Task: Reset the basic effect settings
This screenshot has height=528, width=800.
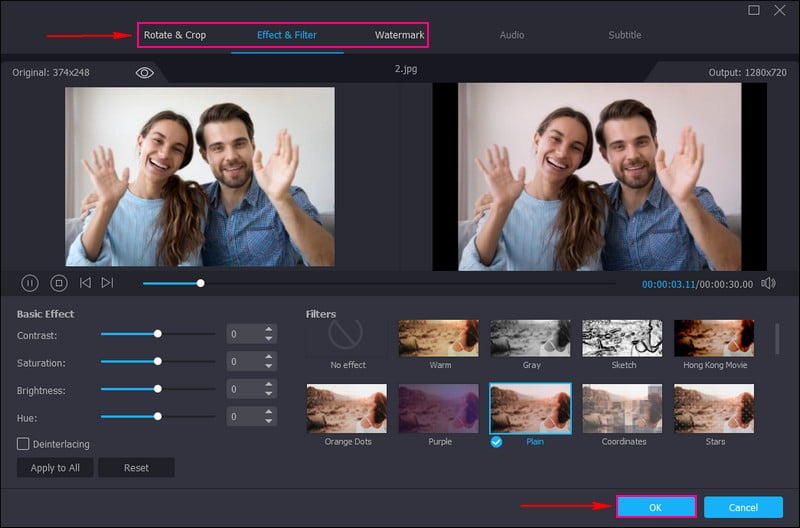Action: point(136,468)
